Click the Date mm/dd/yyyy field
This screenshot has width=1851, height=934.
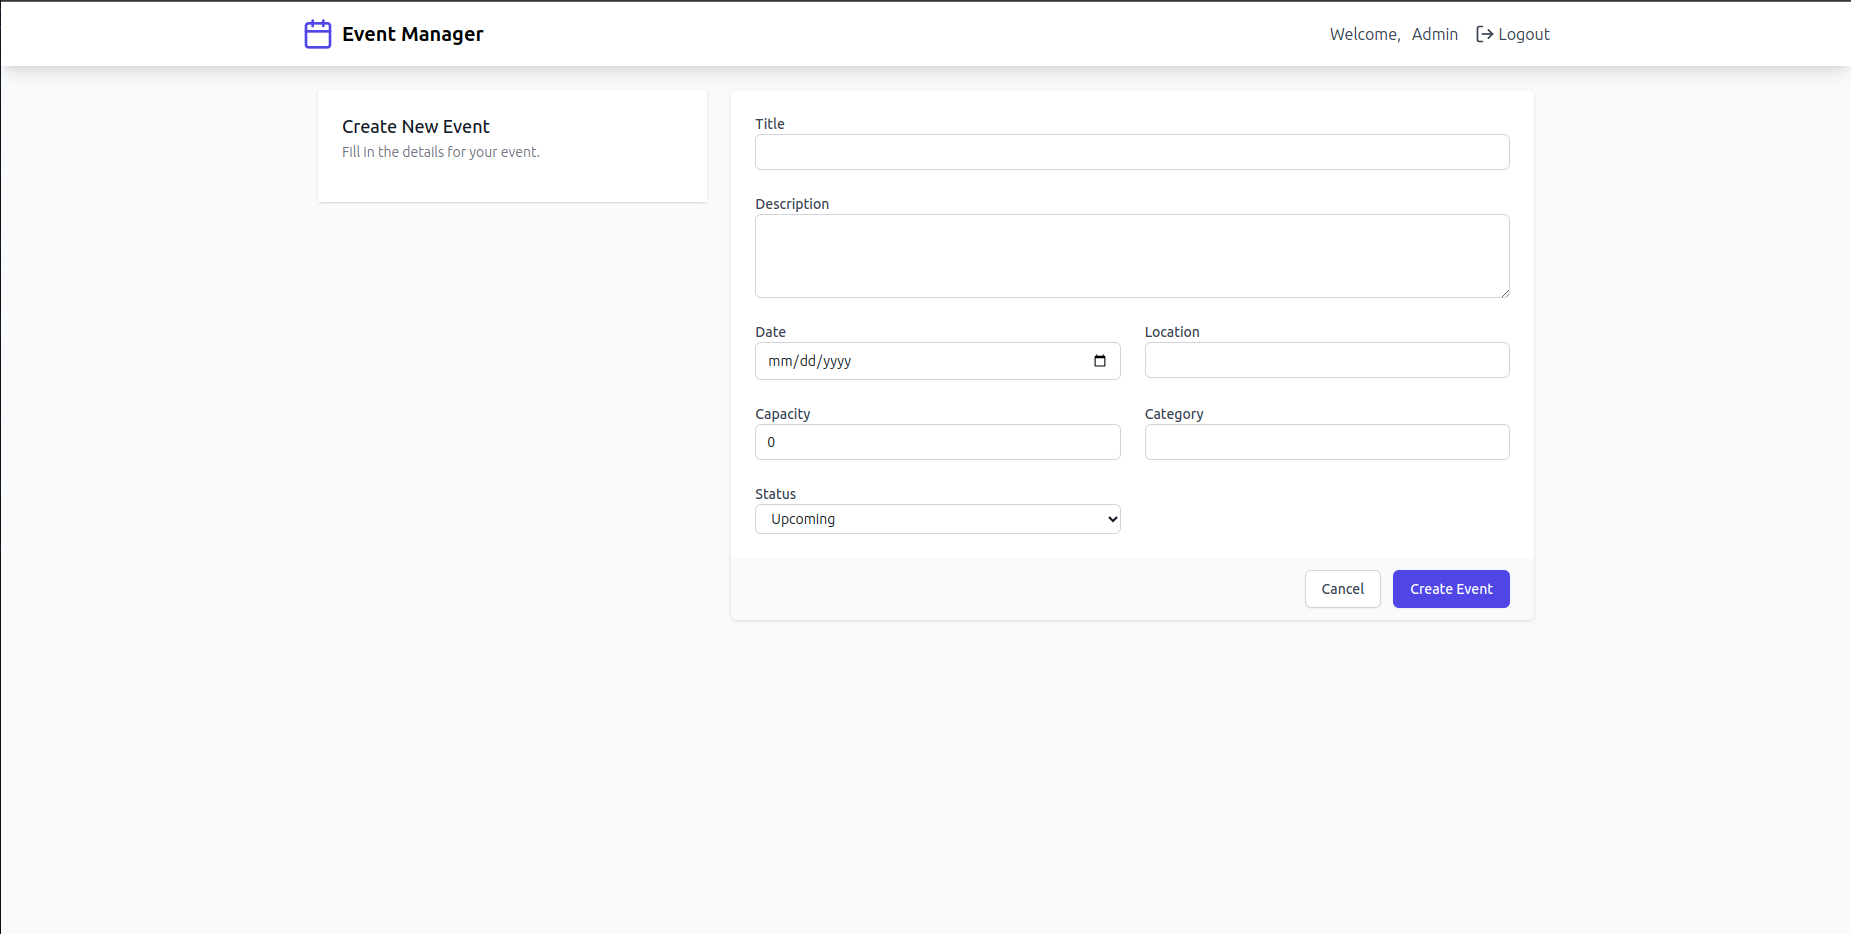938,361
